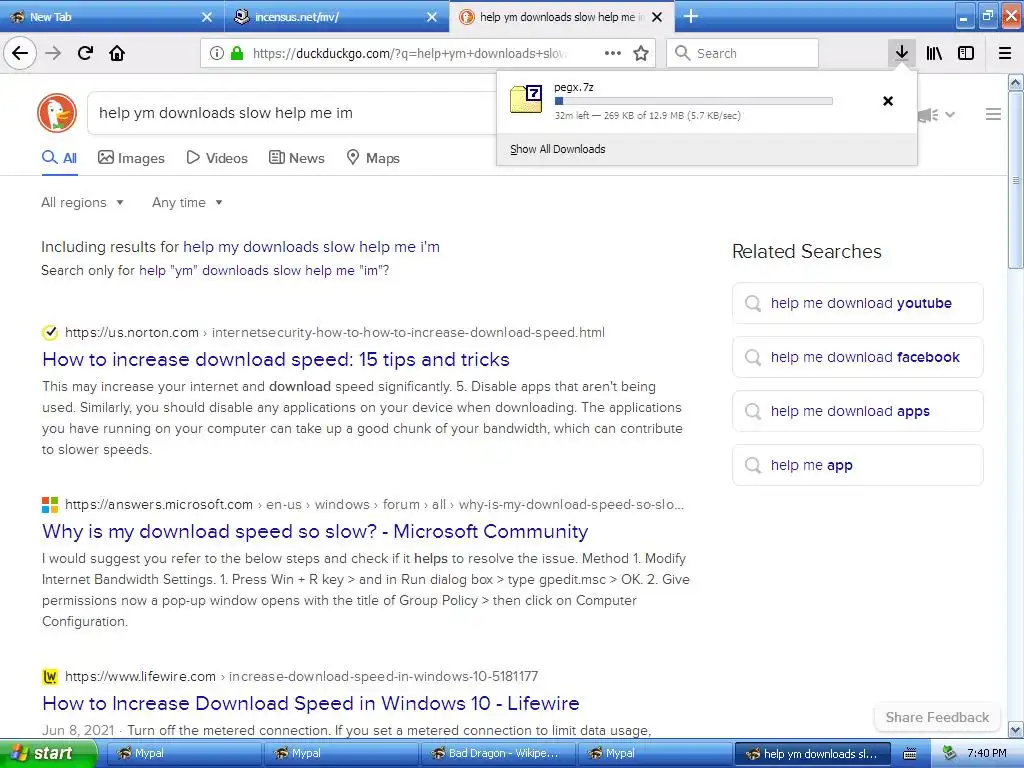
Task: Bookmark this page with the star
Action: pyautogui.click(x=641, y=54)
